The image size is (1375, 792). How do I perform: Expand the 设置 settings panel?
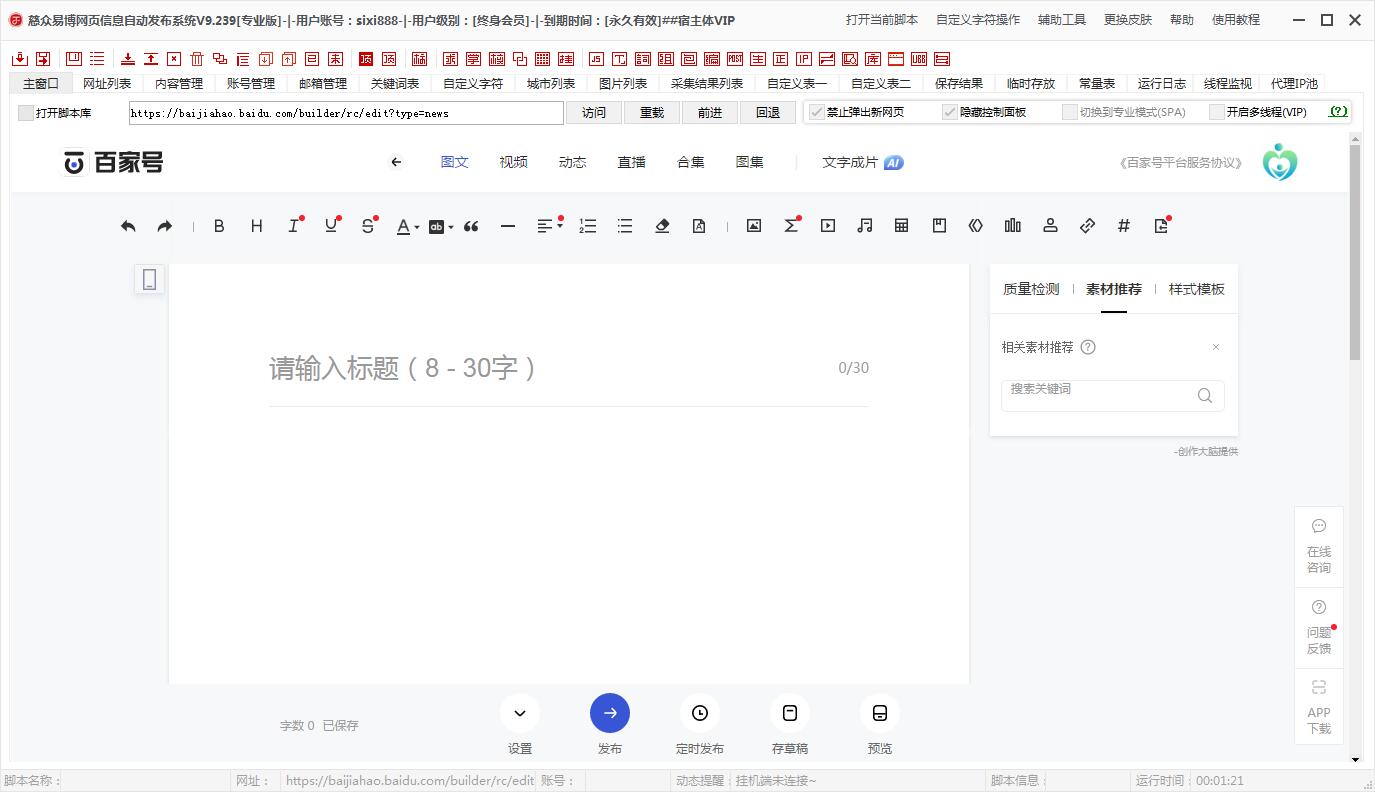520,713
